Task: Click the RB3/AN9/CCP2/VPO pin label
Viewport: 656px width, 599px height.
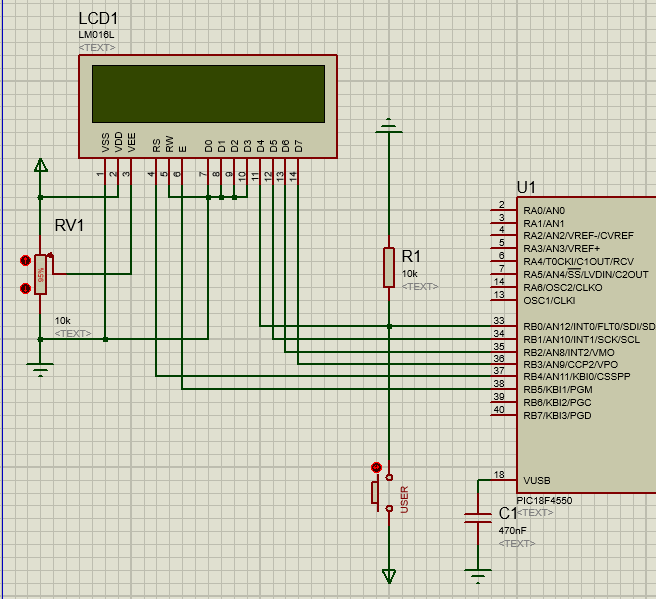Action: click(x=571, y=364)
